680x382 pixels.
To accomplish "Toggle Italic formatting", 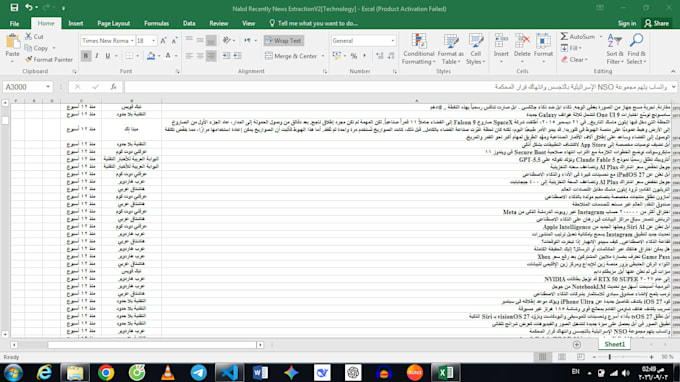I will point(97,56).
